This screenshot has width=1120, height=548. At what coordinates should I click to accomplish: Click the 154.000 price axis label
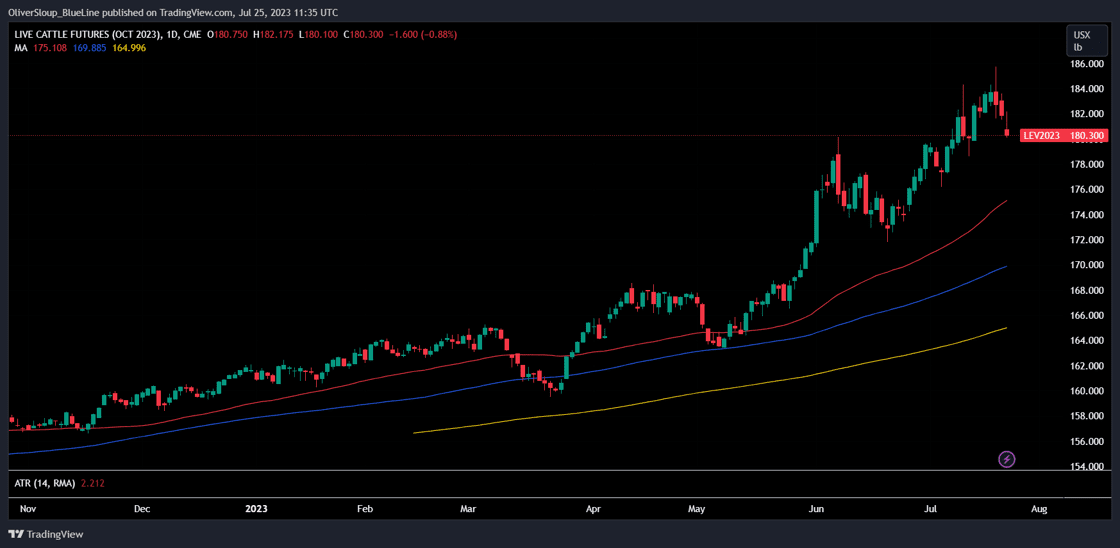[1086, 467]
